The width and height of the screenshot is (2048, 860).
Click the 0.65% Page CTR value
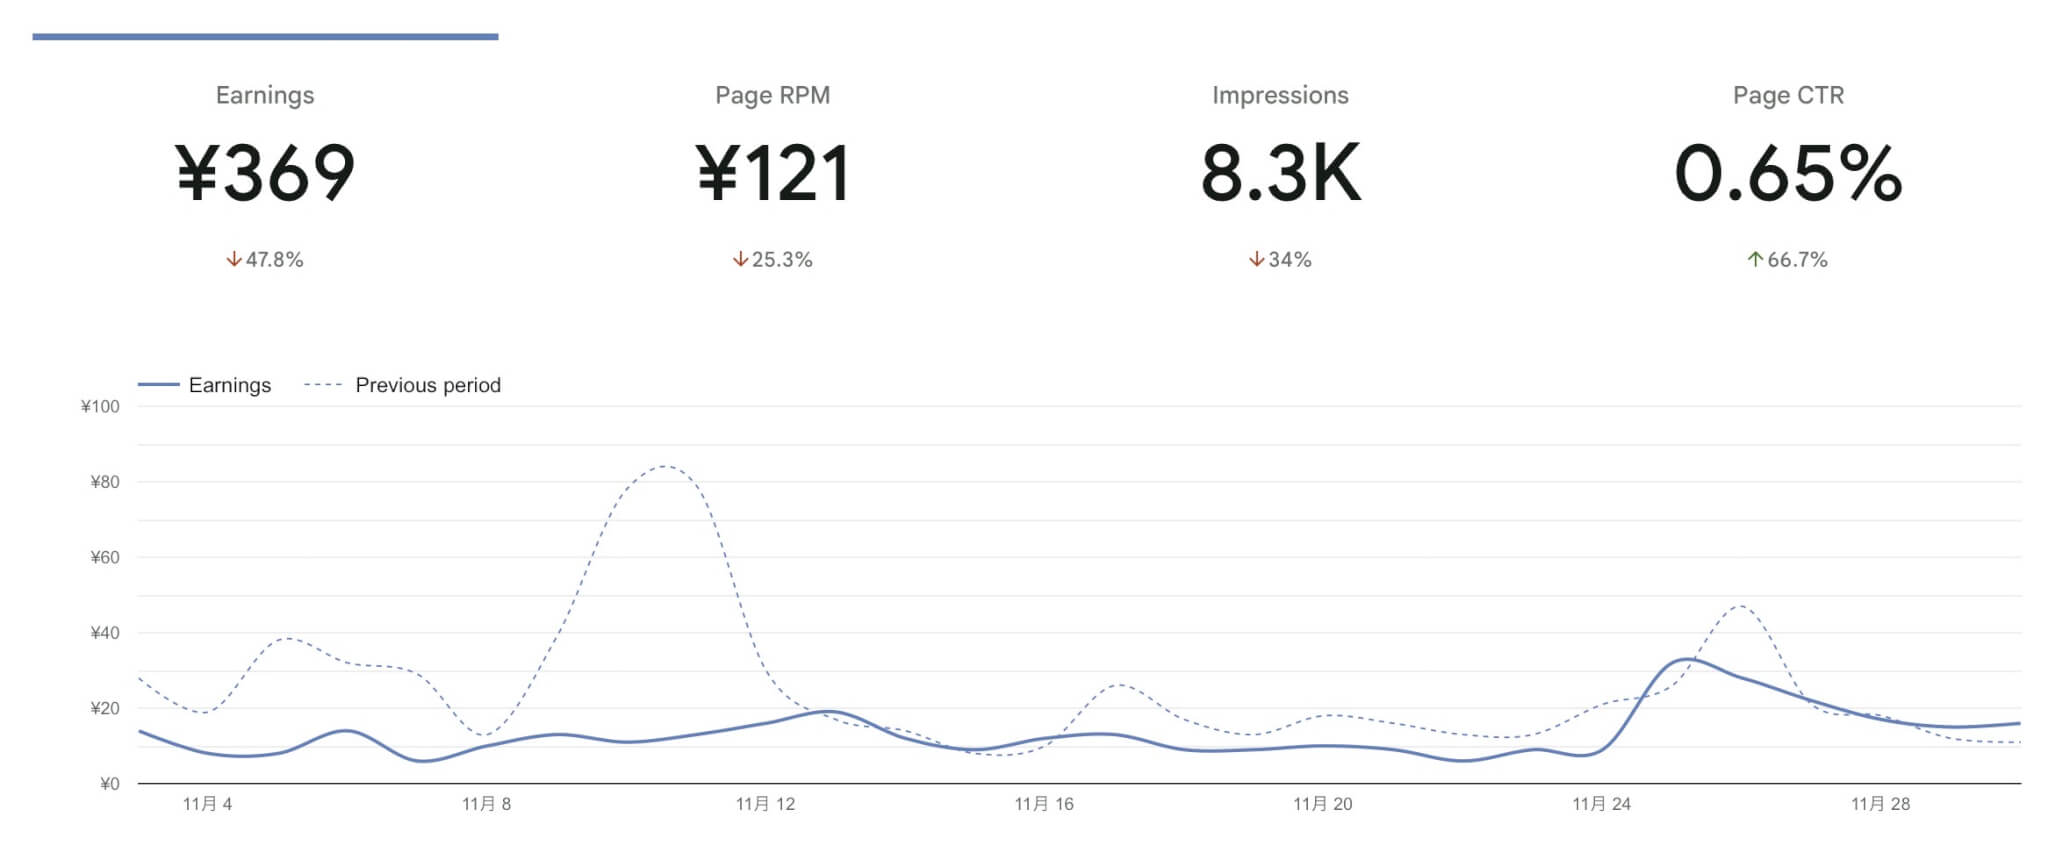(1788, 173)
